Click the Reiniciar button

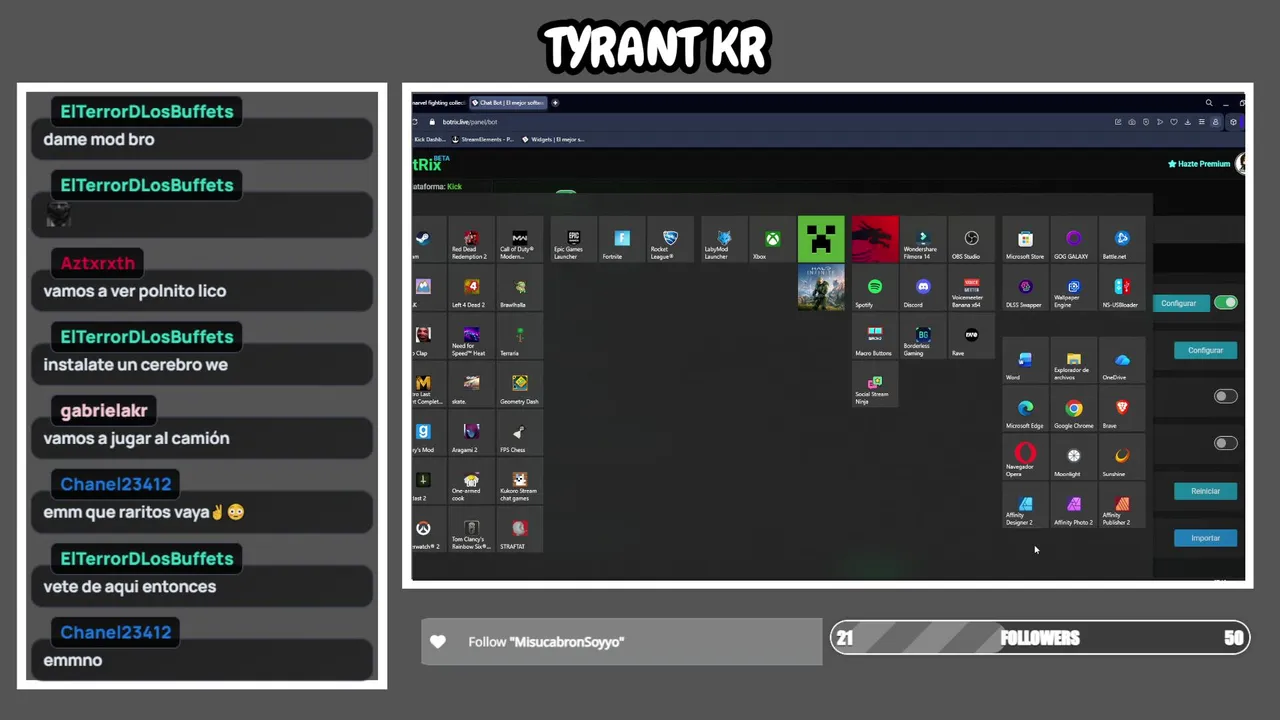point(1205,491)
